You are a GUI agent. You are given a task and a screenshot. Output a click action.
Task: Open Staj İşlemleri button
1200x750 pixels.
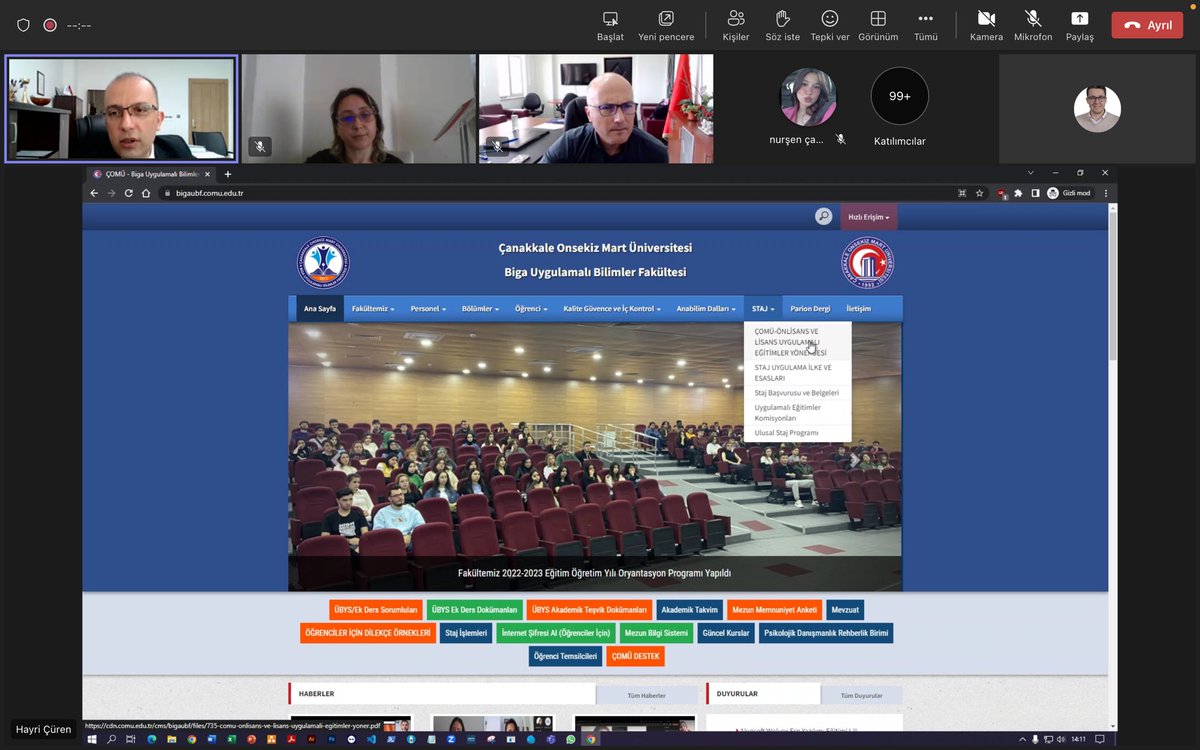tap(466, 633)
